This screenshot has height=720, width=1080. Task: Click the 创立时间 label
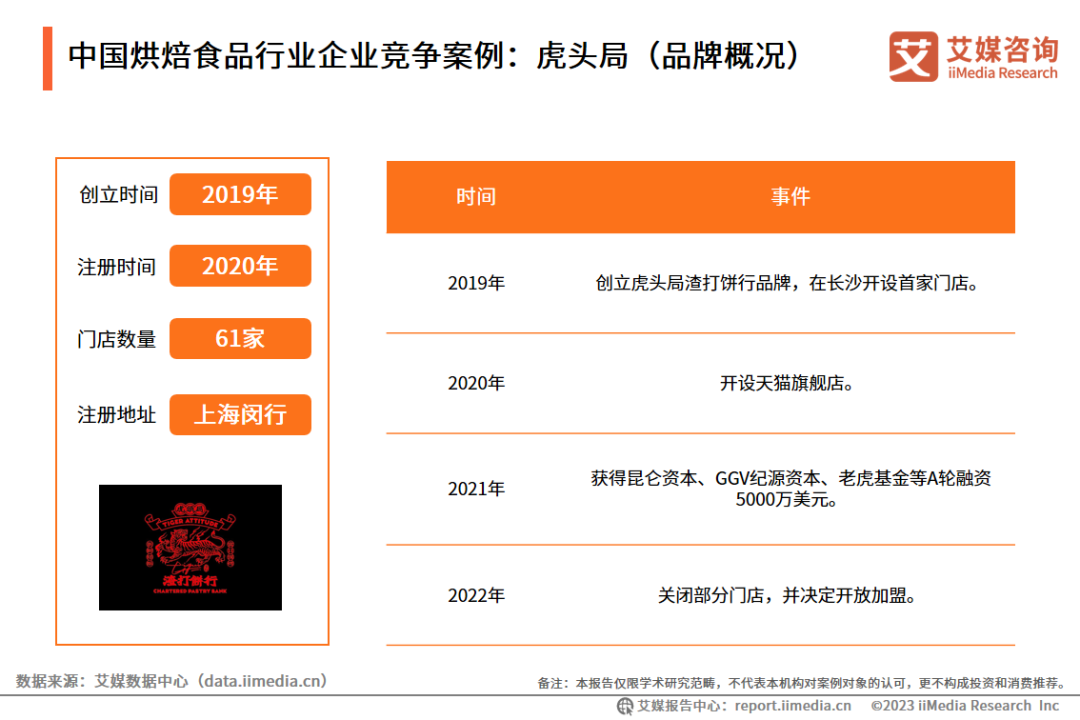click(x=118, y=195)
